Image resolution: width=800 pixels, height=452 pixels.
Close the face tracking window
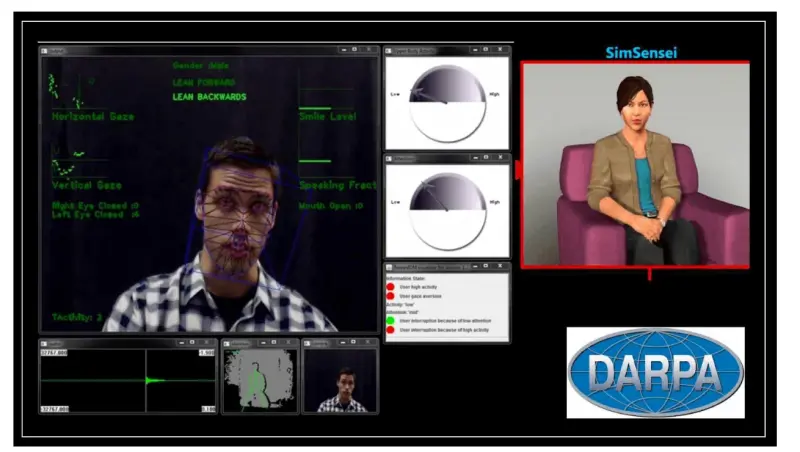(369, 49)
